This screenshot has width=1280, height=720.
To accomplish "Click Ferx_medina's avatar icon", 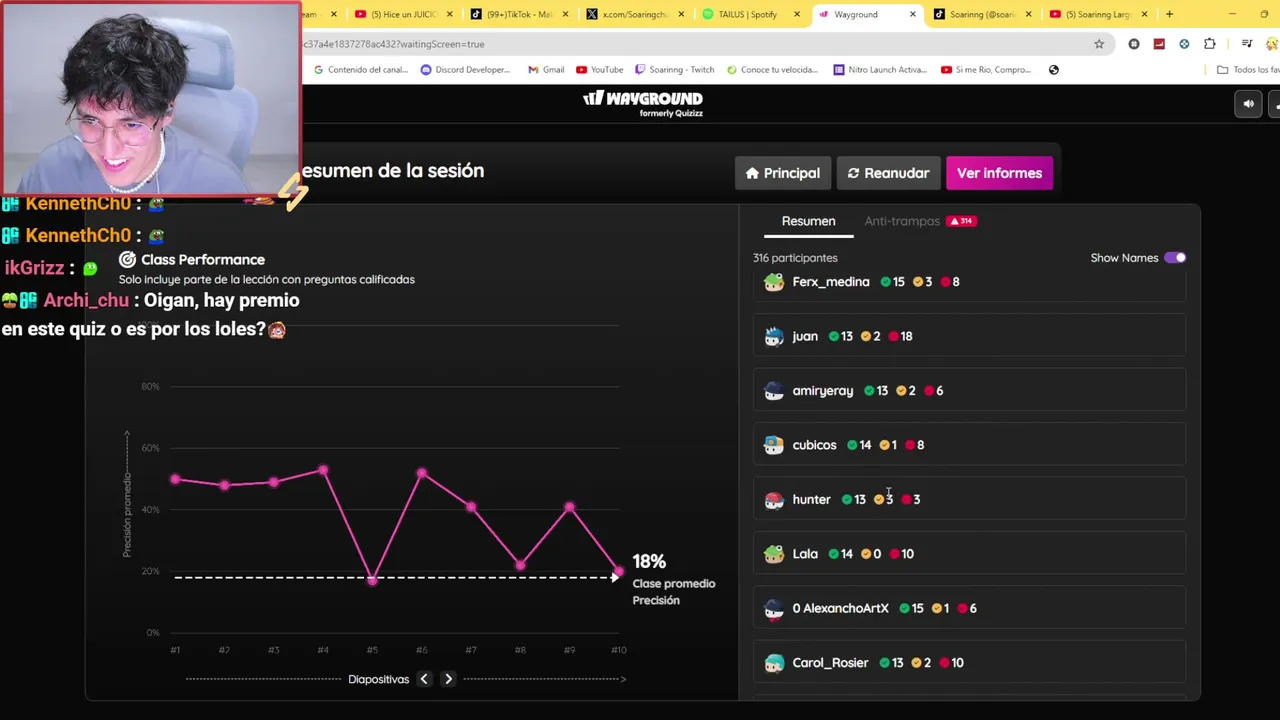I will click(x=774, y=282).
